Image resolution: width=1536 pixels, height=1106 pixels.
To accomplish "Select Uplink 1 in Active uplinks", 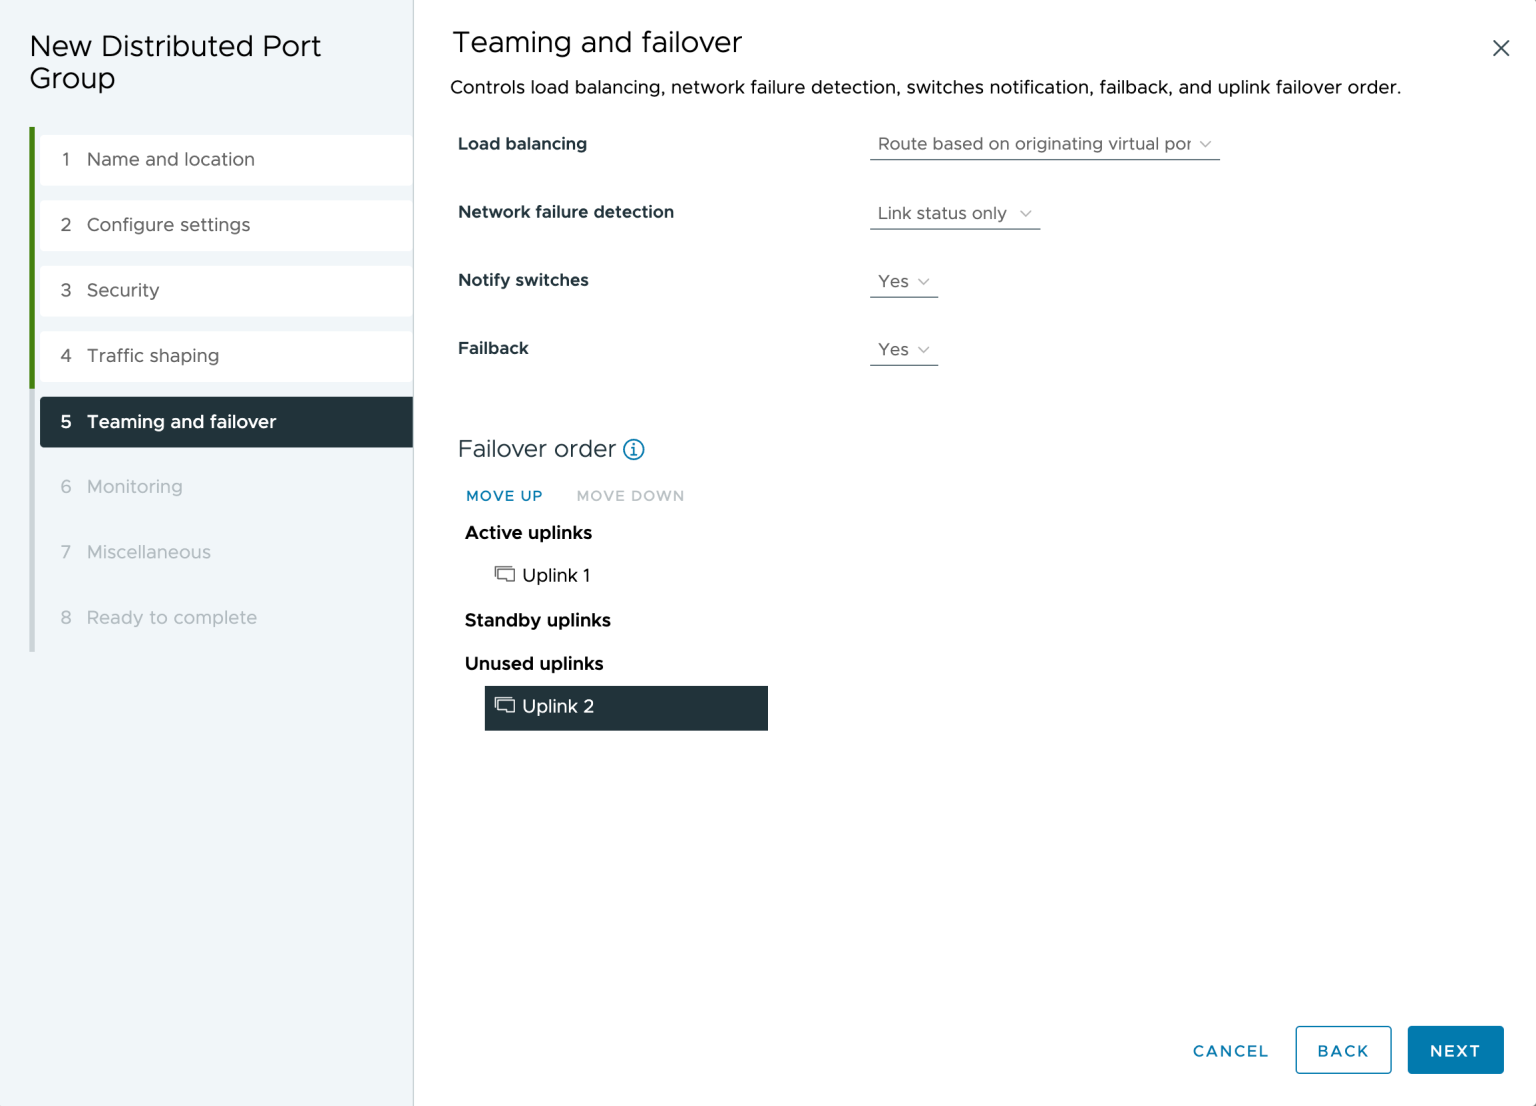I will (556, 576).
